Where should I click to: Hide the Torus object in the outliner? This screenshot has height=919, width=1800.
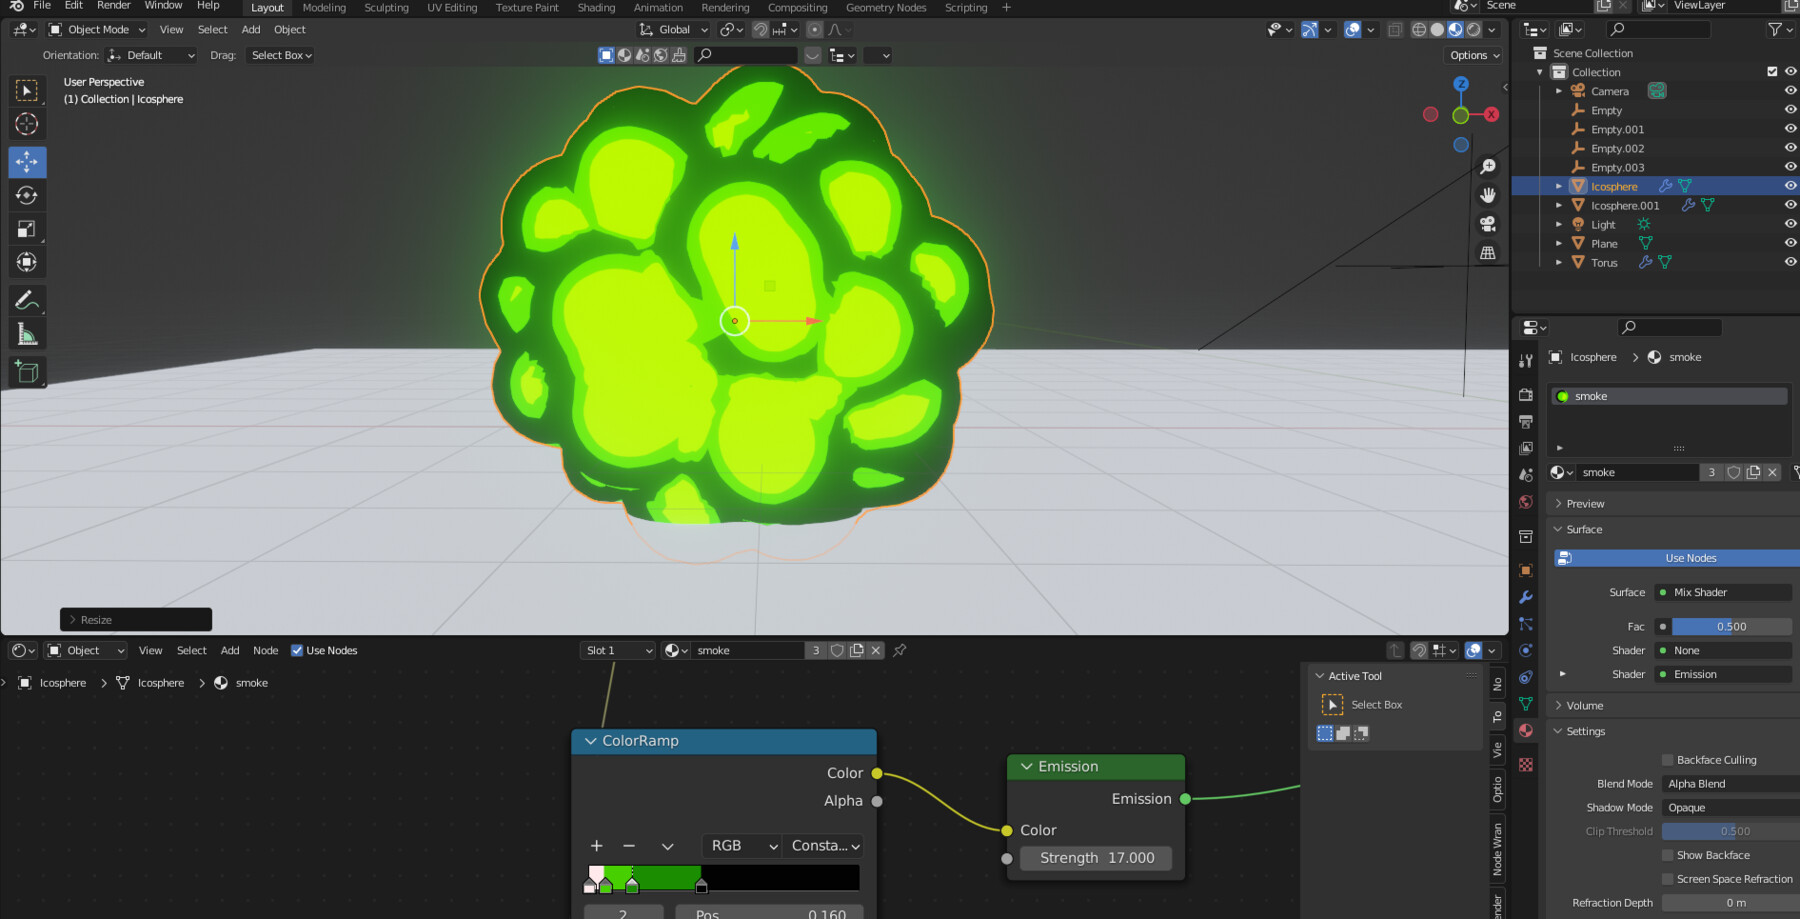[1790, 262]
